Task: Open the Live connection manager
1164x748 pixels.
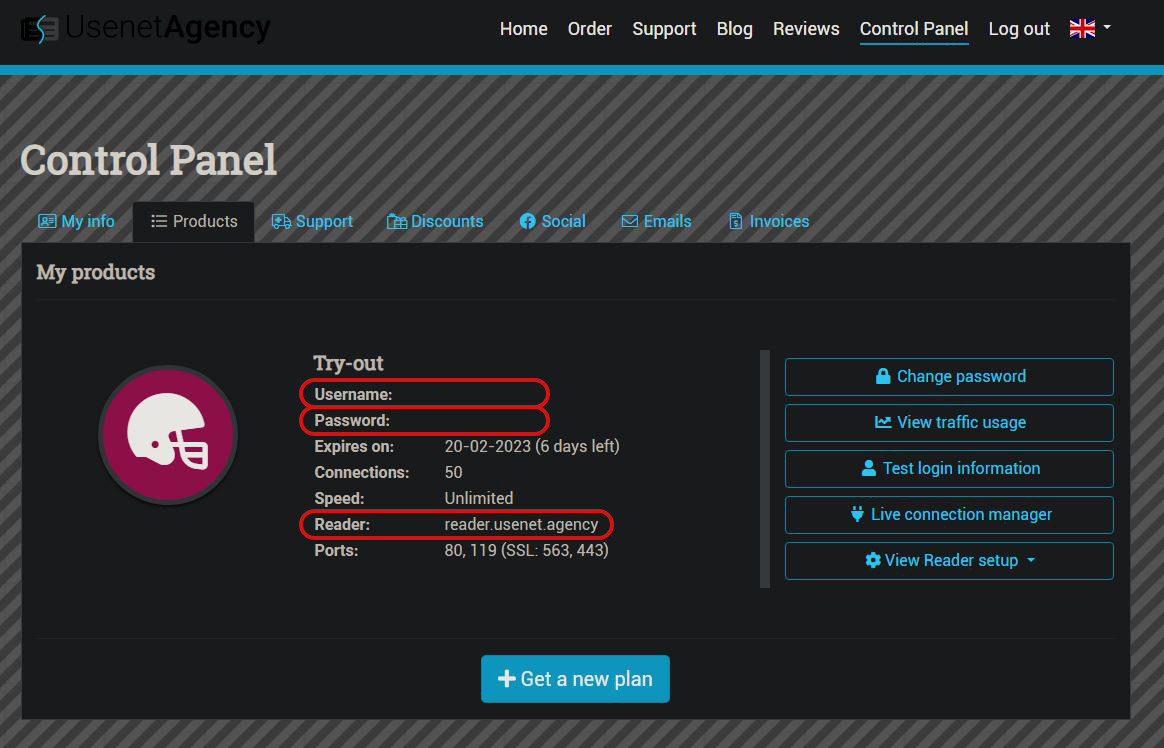Action: (949, 515)
